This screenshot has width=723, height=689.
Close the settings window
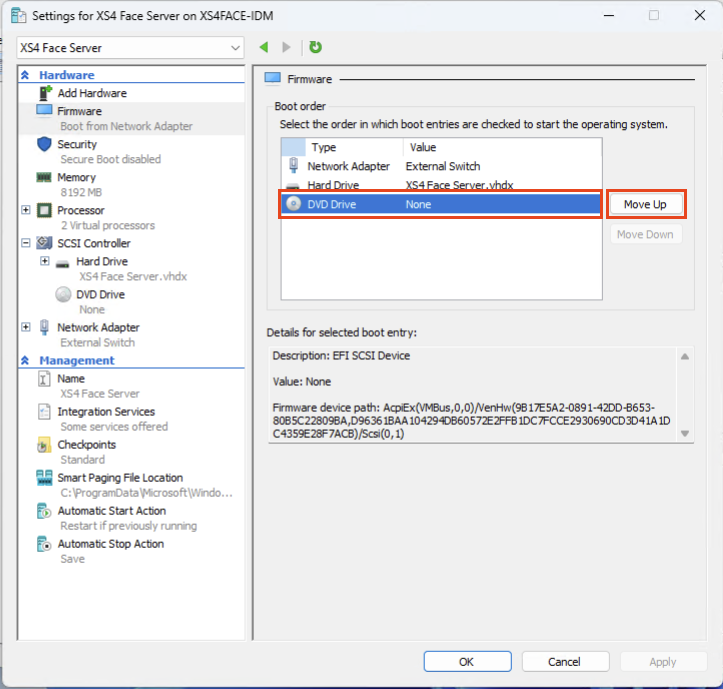coord(699,15)
